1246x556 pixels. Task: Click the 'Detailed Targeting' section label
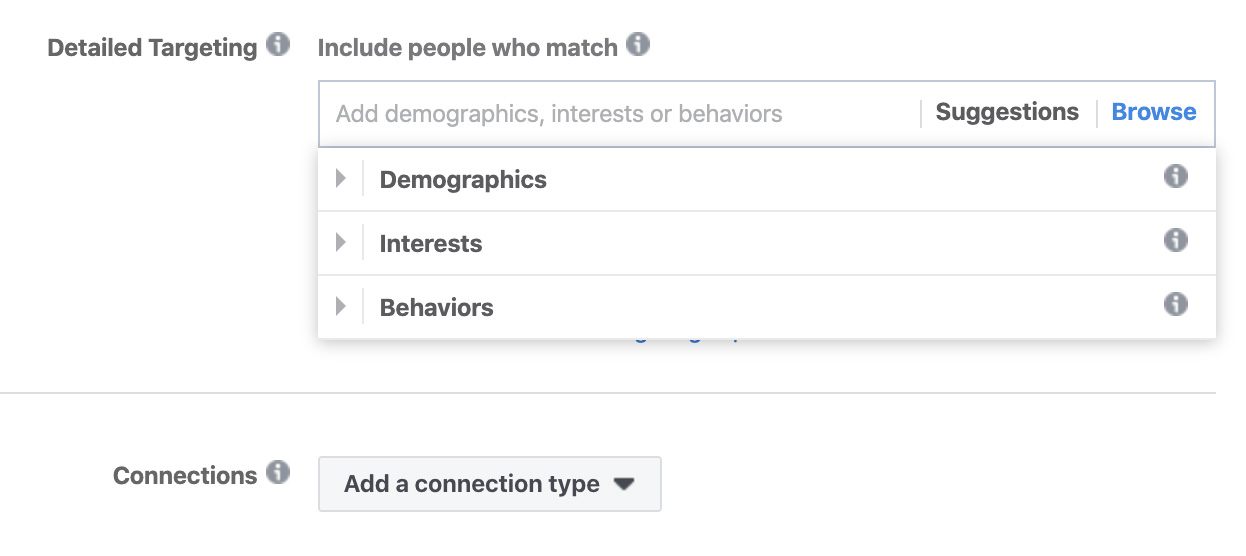(x=153, y=47)
